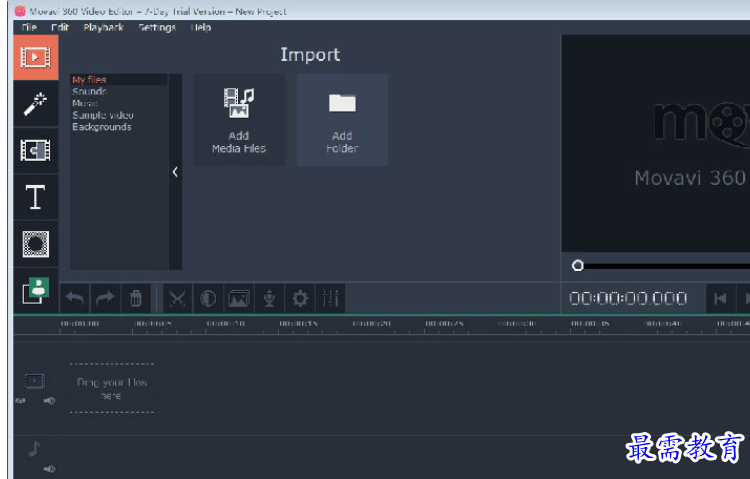Undo the last action
The width and height of the screenshot is (750, 479).
(x=75, y=299)
